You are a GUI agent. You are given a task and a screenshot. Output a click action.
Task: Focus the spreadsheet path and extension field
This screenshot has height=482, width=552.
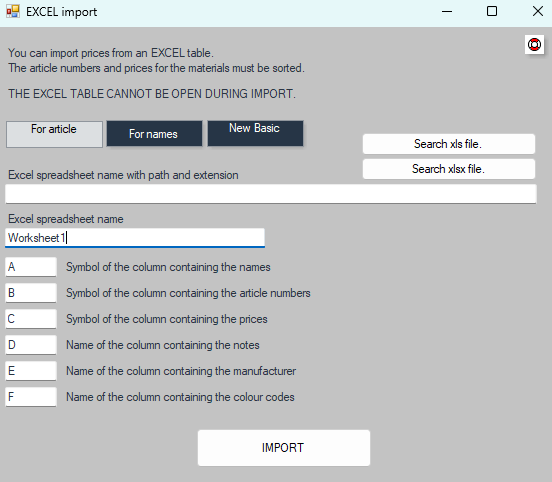(271, 194)
